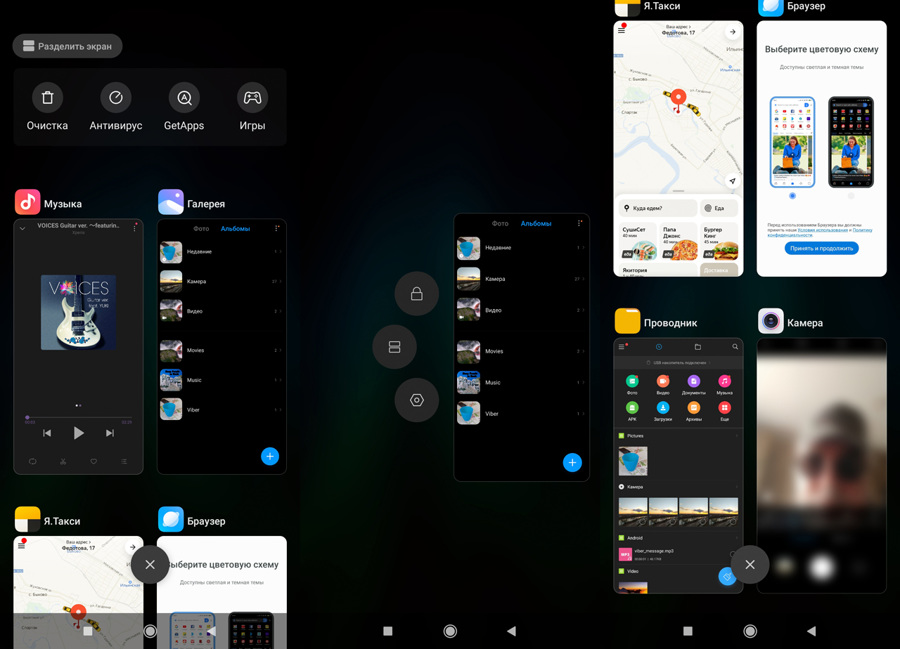Open the Загрузки category in Проводник
The width and height of the screenshot is (900, 649).
(663, 411)
